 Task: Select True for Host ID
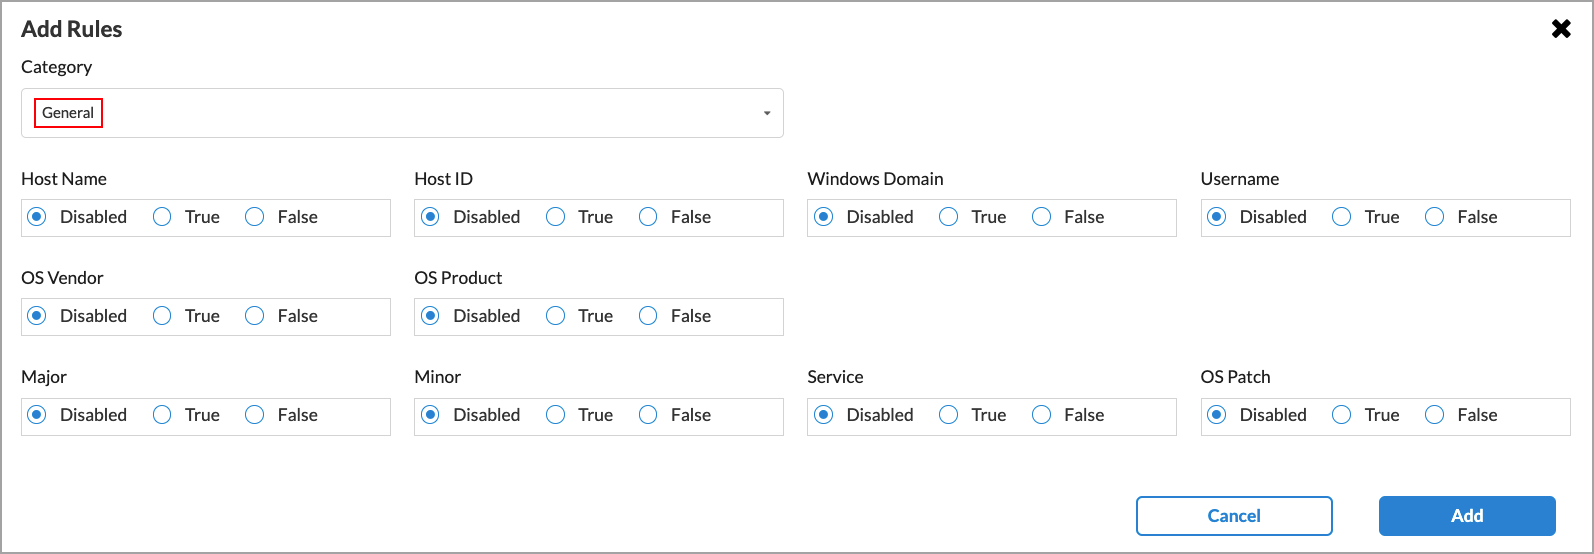pyautogui.click(x=555, y=217)
